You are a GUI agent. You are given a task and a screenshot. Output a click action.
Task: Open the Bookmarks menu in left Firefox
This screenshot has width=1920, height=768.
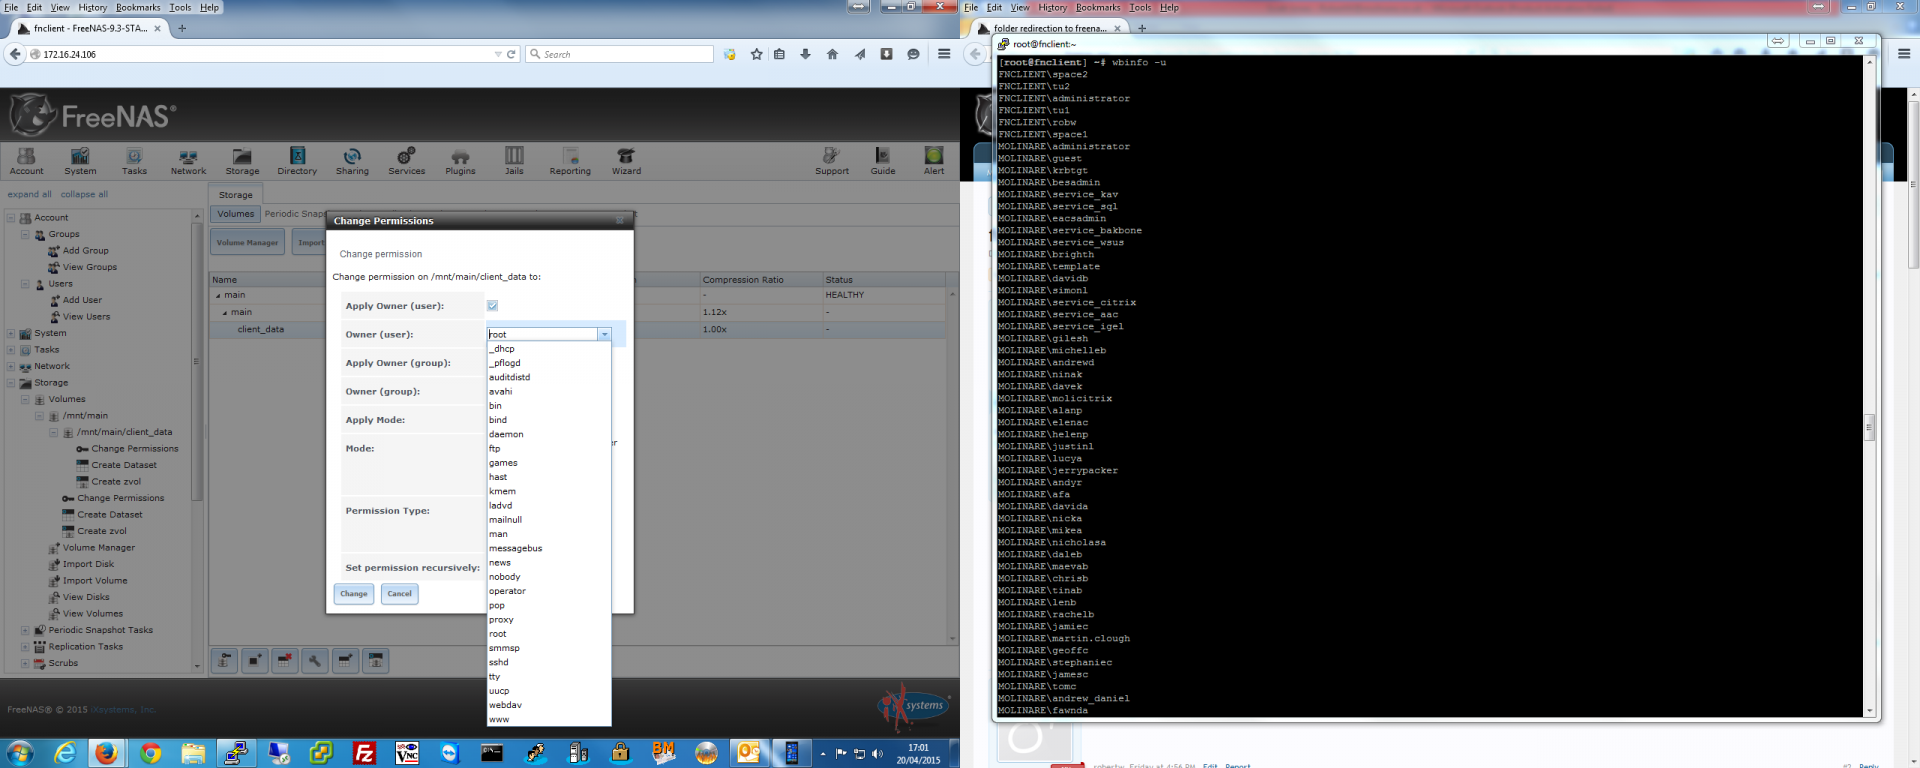[x=138, y=7]
